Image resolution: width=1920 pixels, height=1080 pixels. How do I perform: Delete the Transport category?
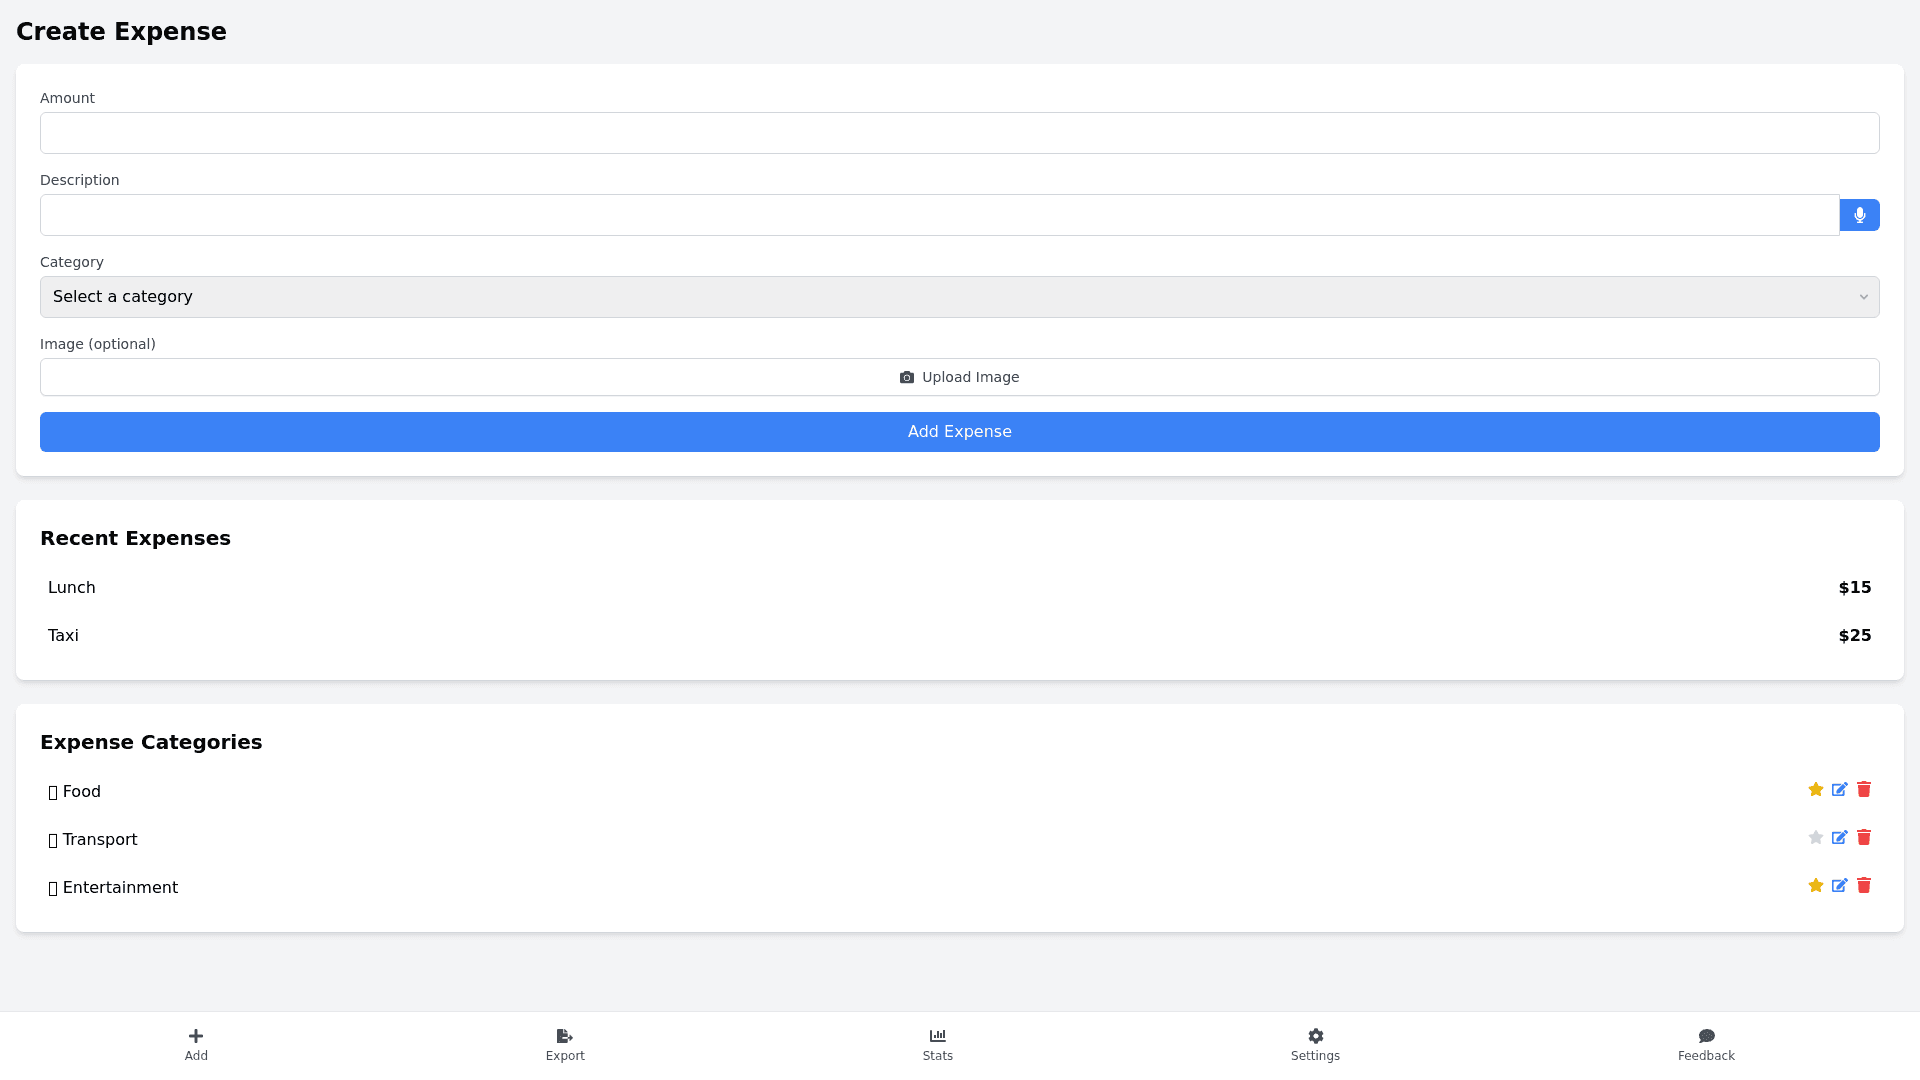click(1864, 838)
